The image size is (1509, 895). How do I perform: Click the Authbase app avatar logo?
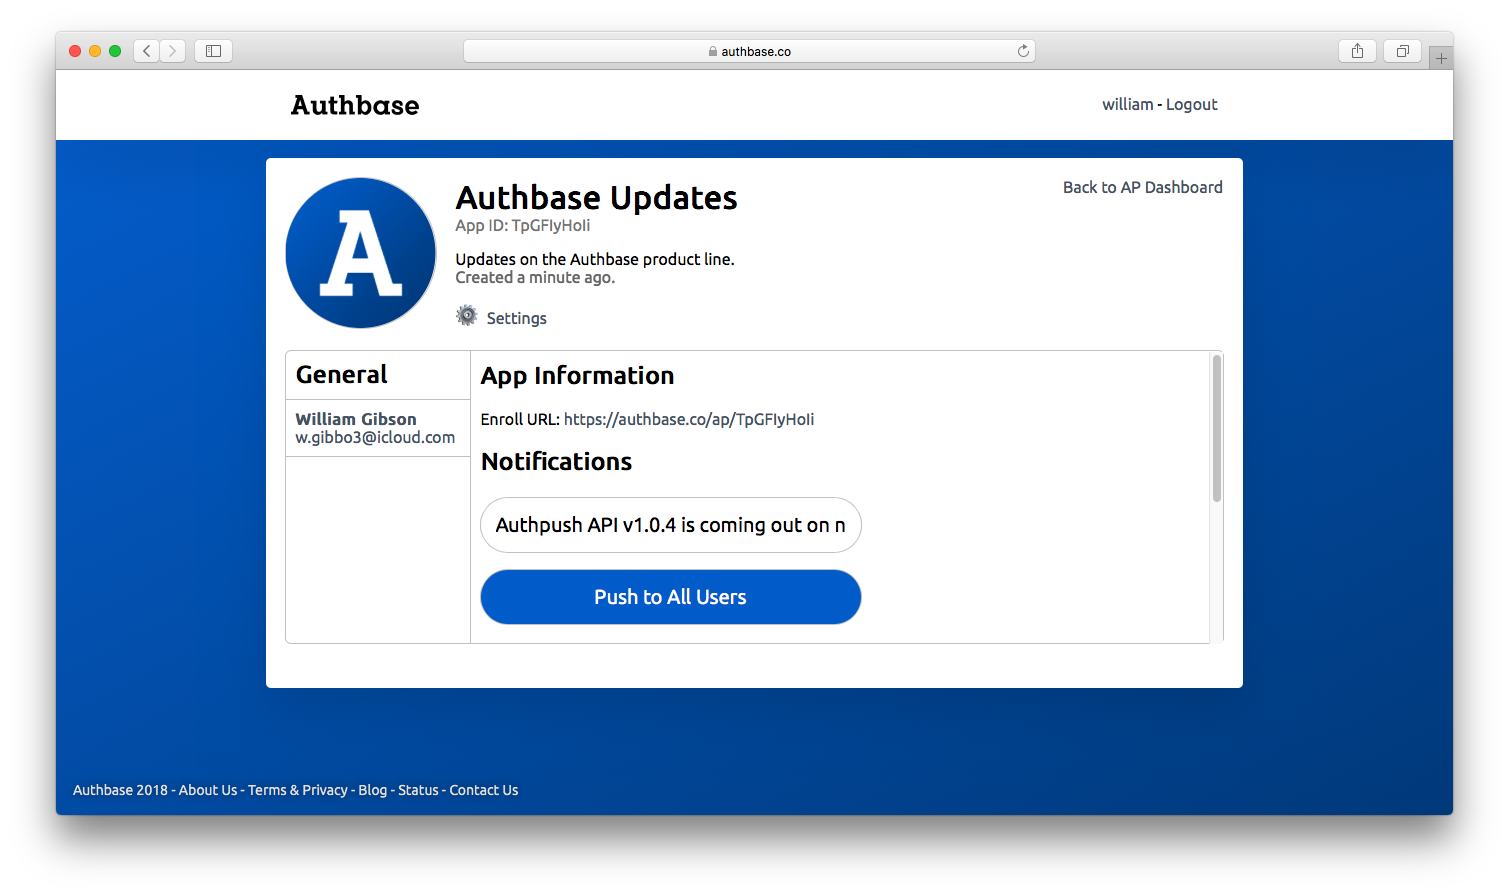click(x=360, y=252)
